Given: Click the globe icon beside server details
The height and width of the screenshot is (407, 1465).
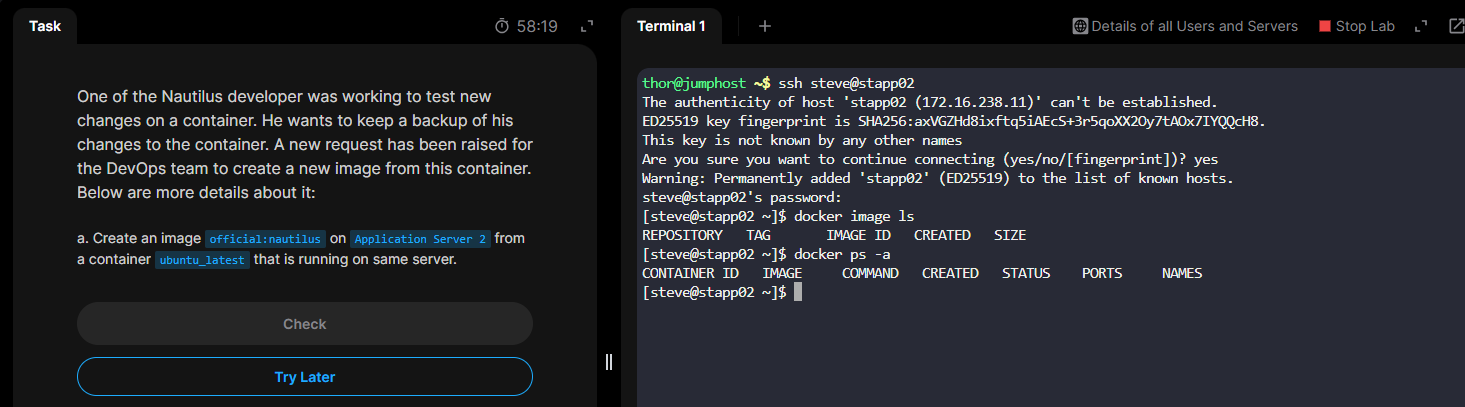Looking at the screenshot, I should (1079, 27).
